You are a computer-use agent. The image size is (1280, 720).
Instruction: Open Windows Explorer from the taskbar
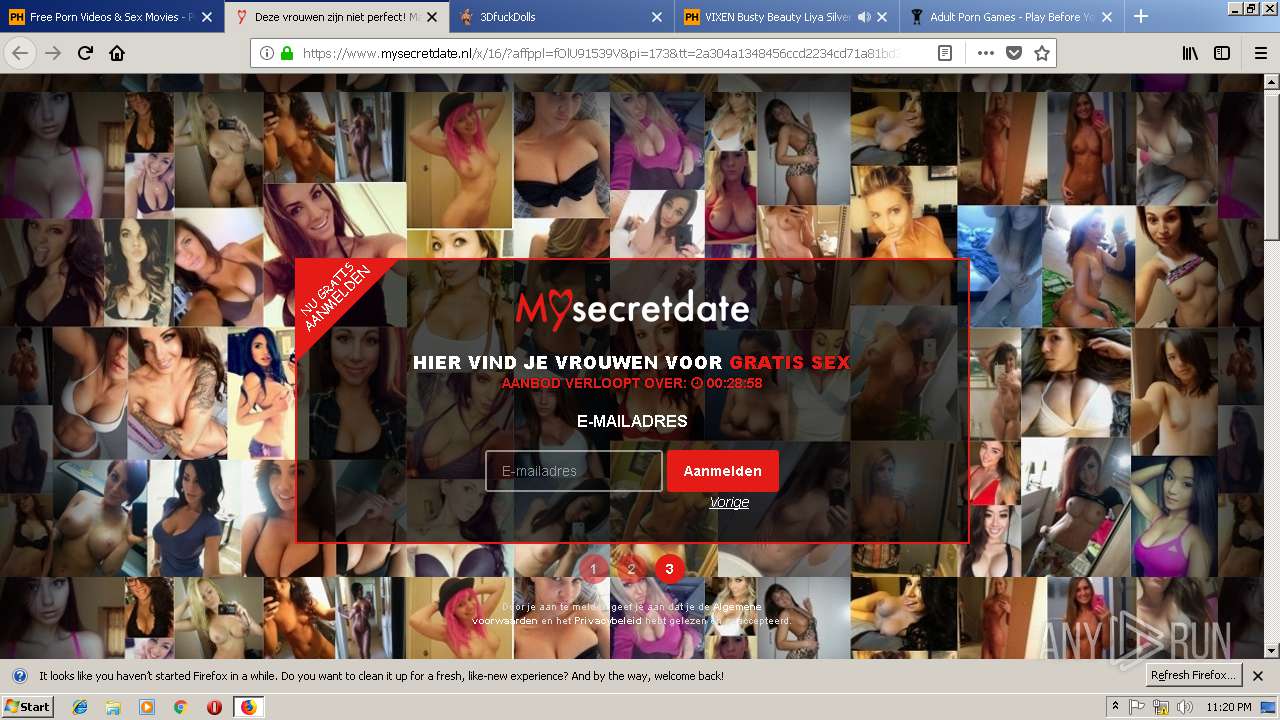click(x=113, y=707)
